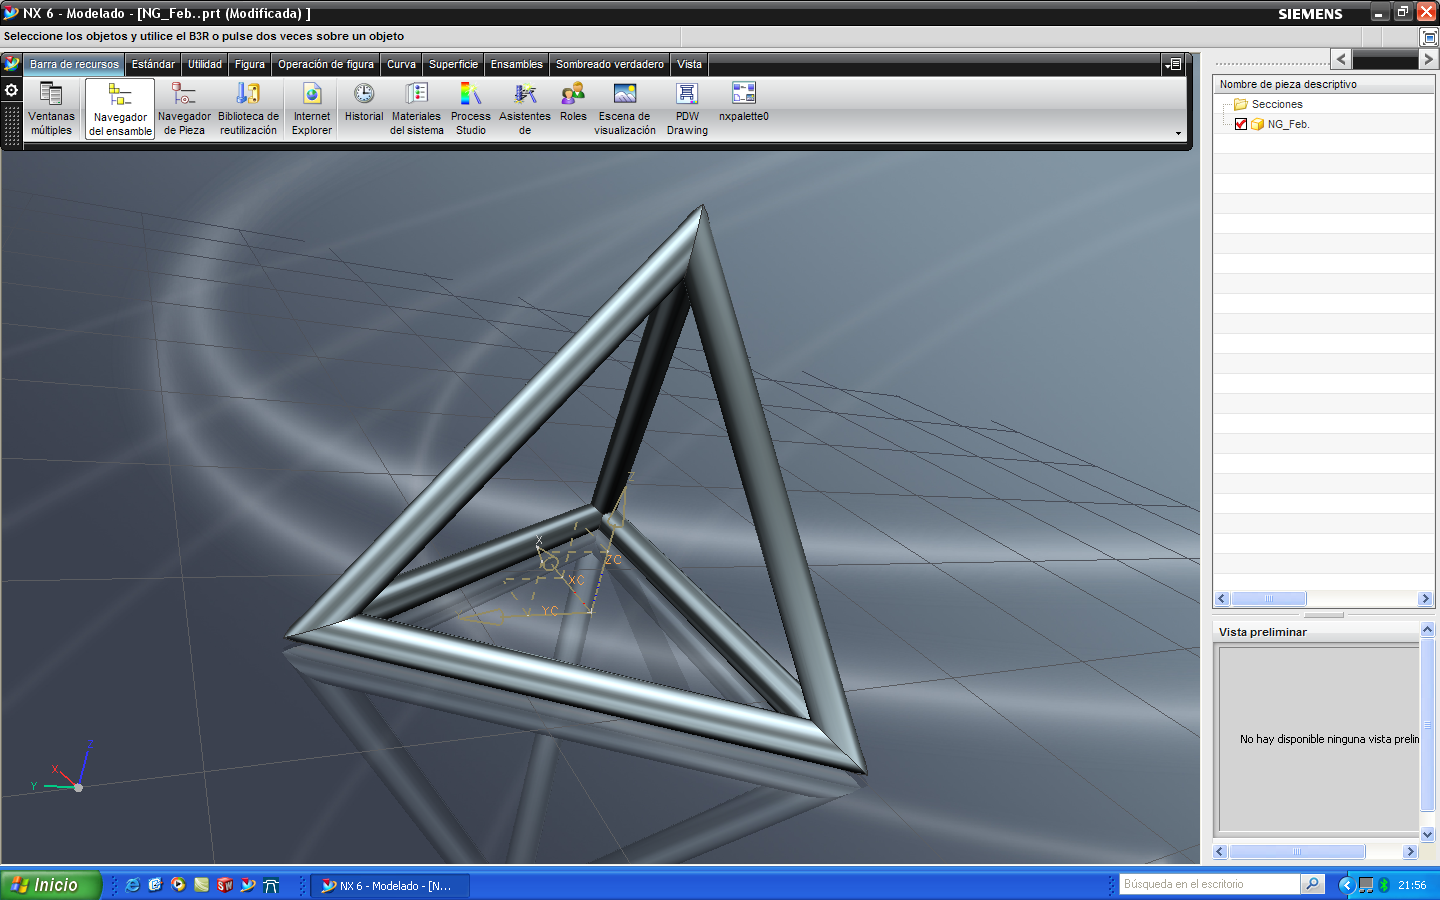The height and width of the screenshot is (900, 1440).
Task: Click NX 6 - Modelado taskbar button
Action: tap(390, 886)
